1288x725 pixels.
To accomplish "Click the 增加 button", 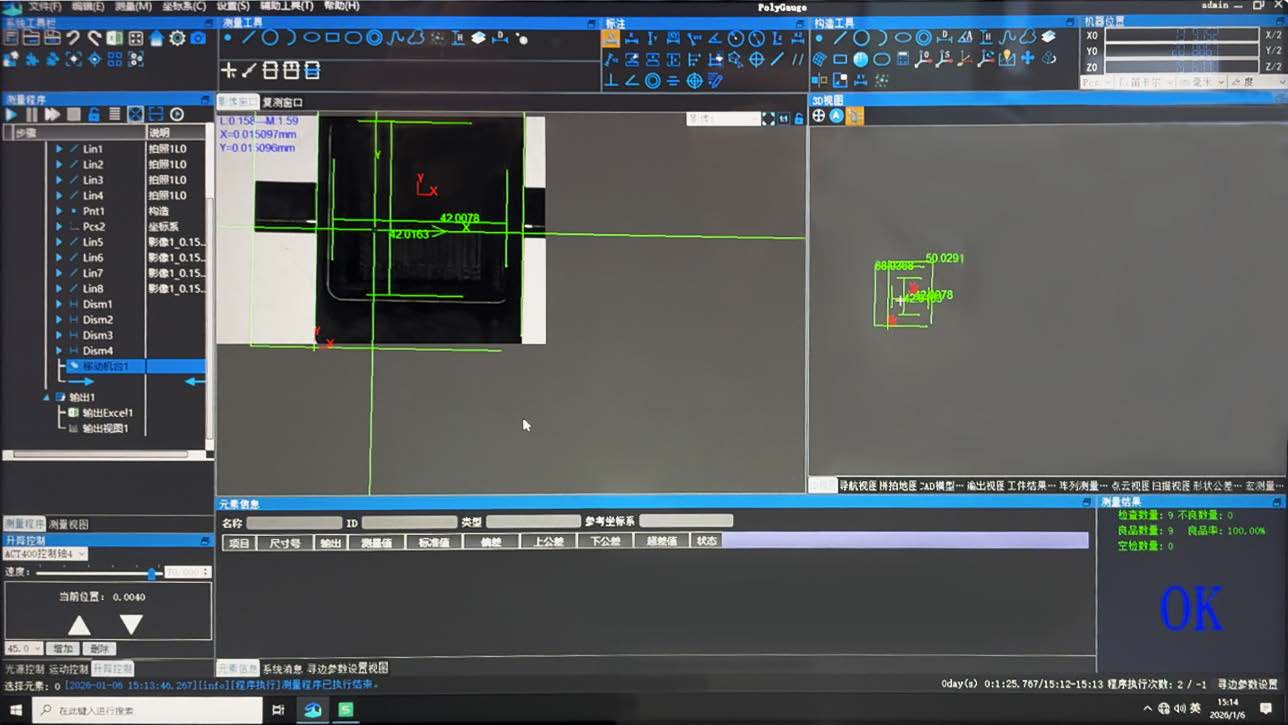I will [x=63, y=649].
